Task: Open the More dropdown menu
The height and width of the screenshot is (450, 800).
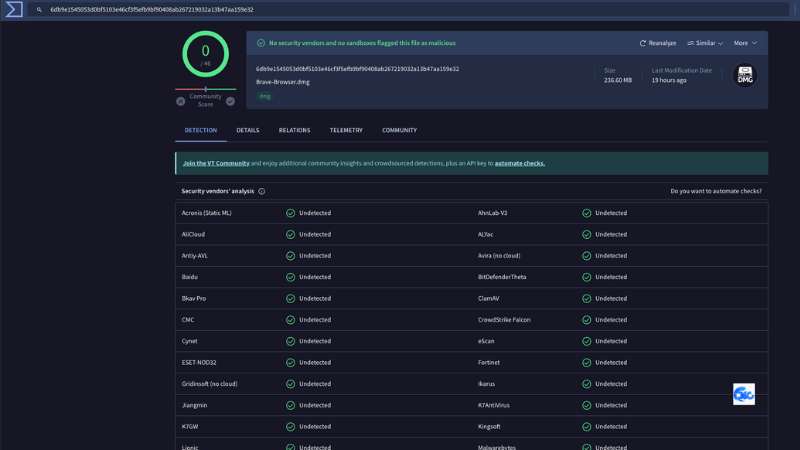Action: tap(745, 43)
